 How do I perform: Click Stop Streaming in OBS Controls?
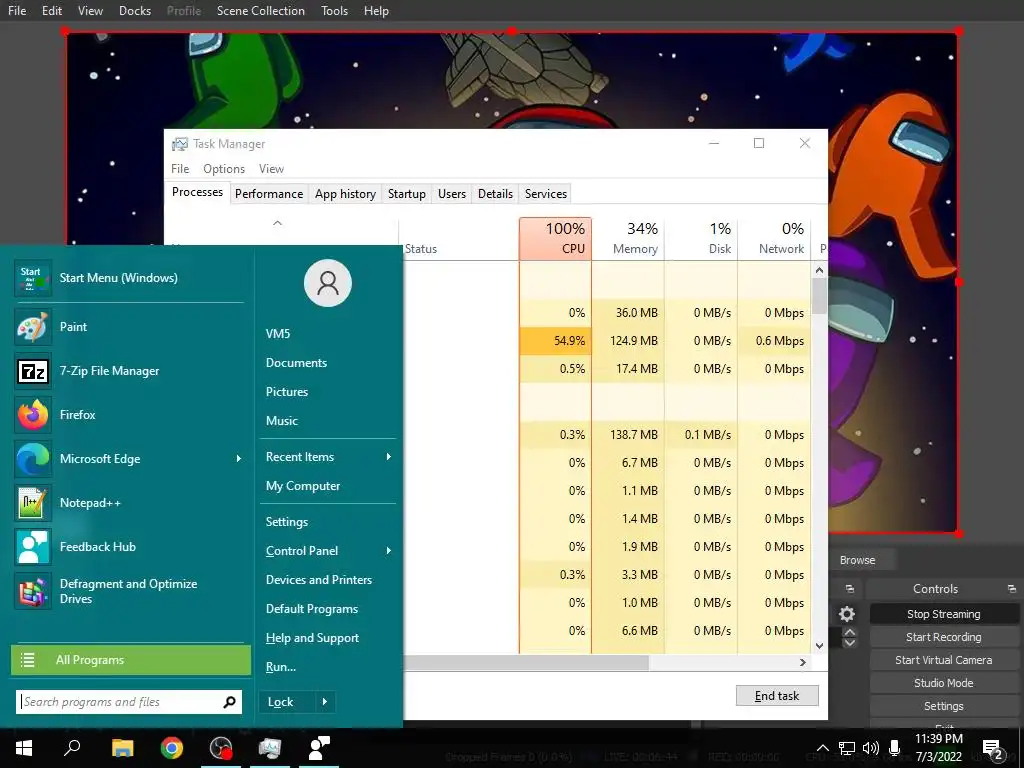[x=944, y=614]
